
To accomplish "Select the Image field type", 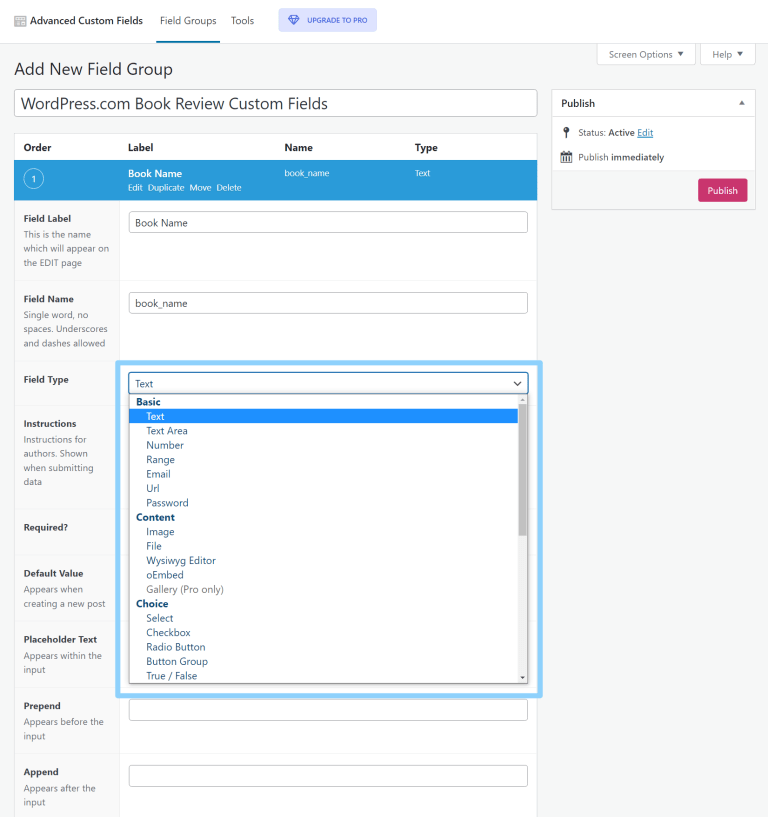I will click(324, 531).
